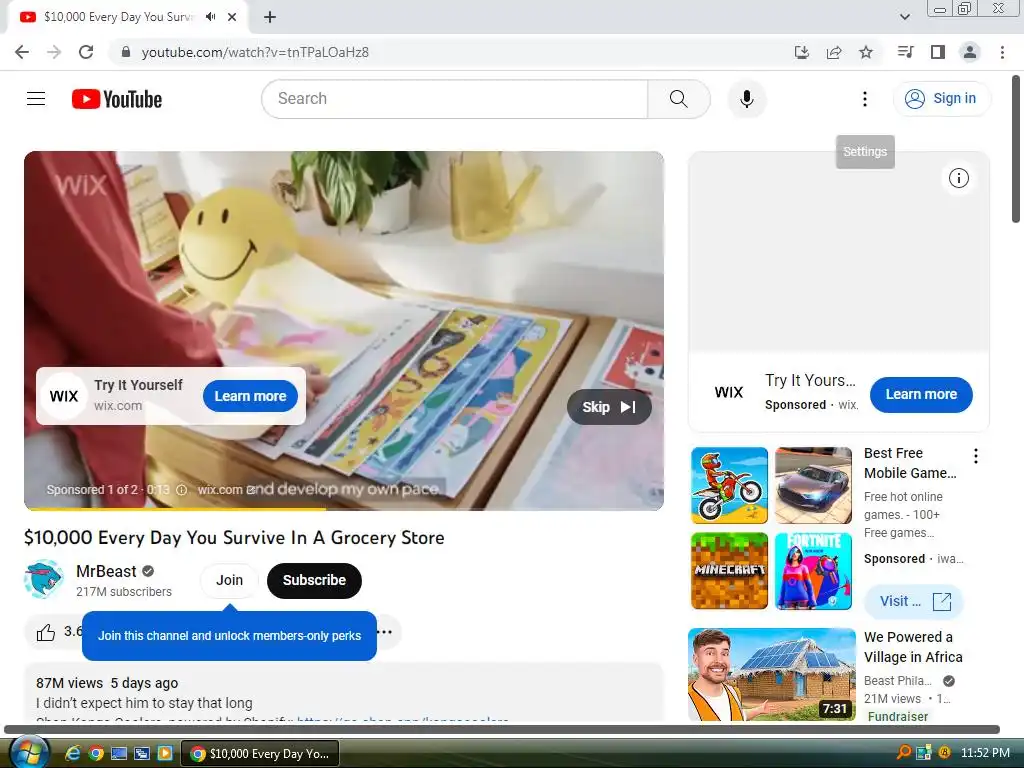
Task: Close the YouTube tab
Action: 232,17
